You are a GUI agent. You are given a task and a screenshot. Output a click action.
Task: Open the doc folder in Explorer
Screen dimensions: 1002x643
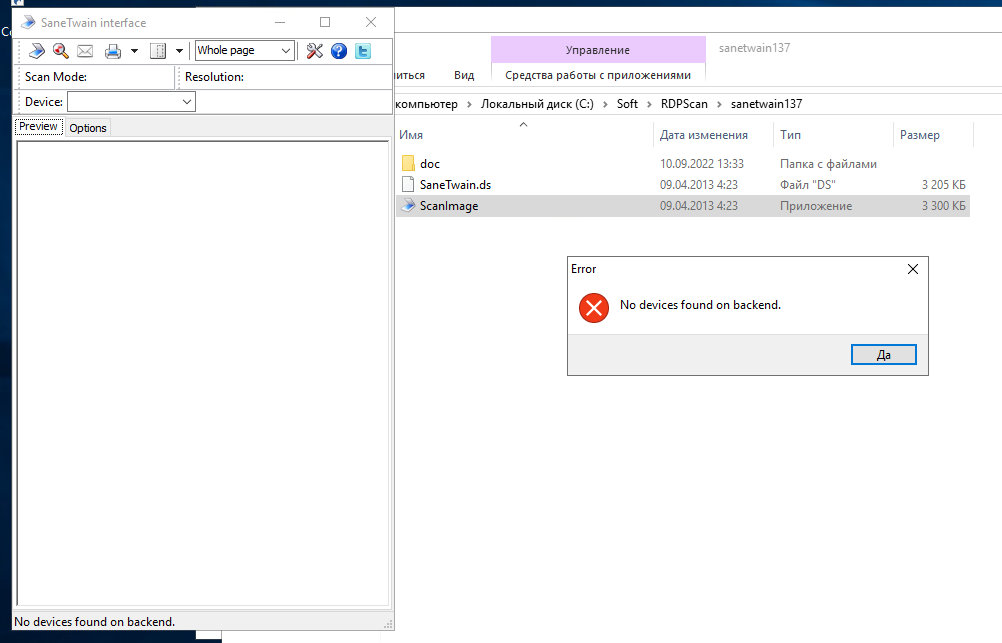click(430, 163)
